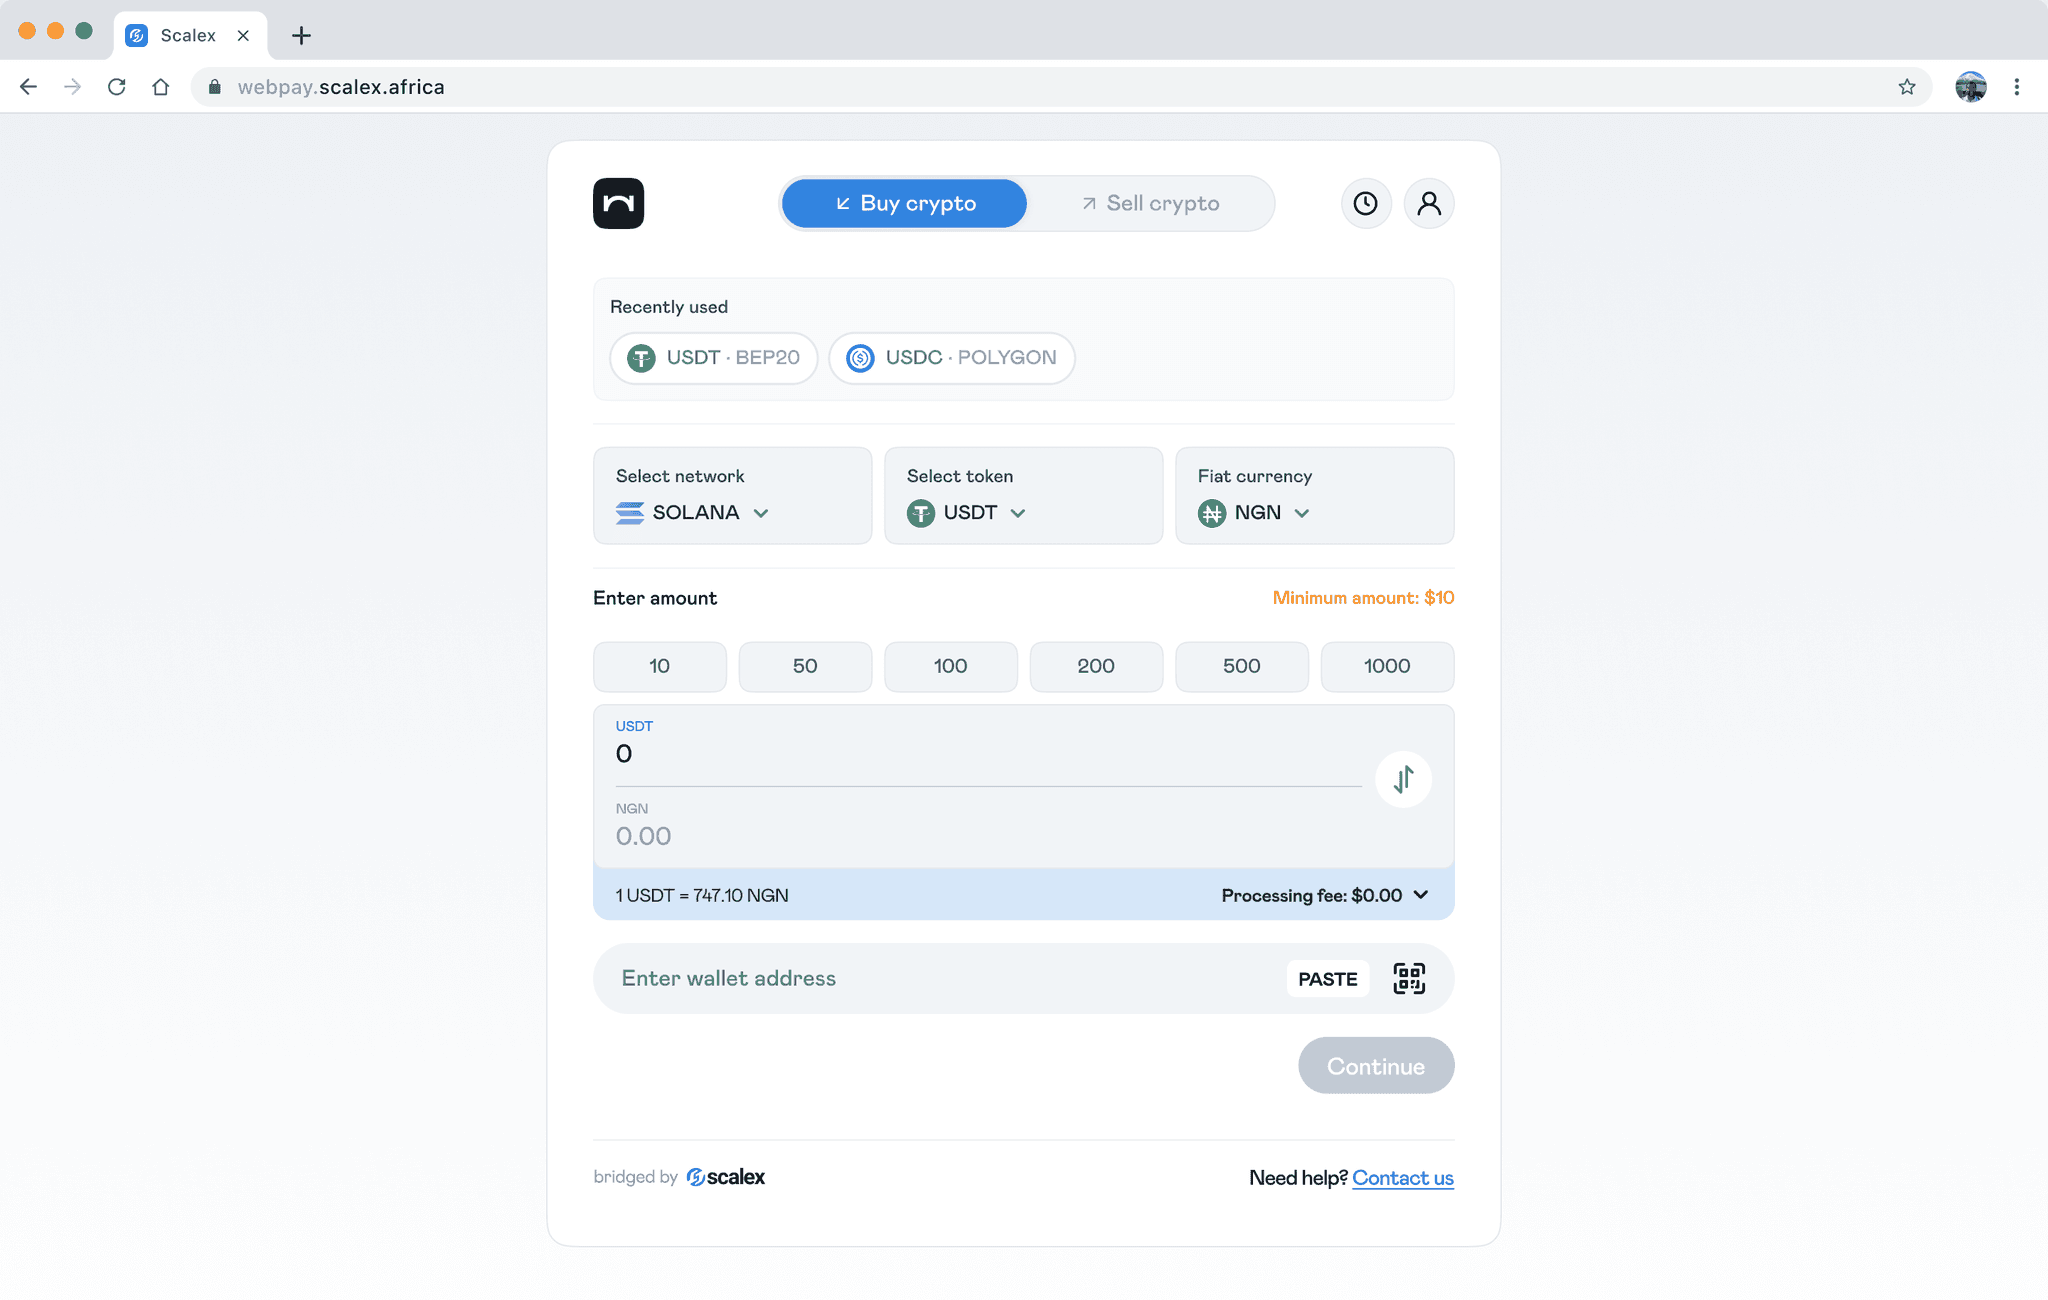Select the Buy crypto tab
The width and height of the screenshot is (2048, 1300).
click(904, 204)
